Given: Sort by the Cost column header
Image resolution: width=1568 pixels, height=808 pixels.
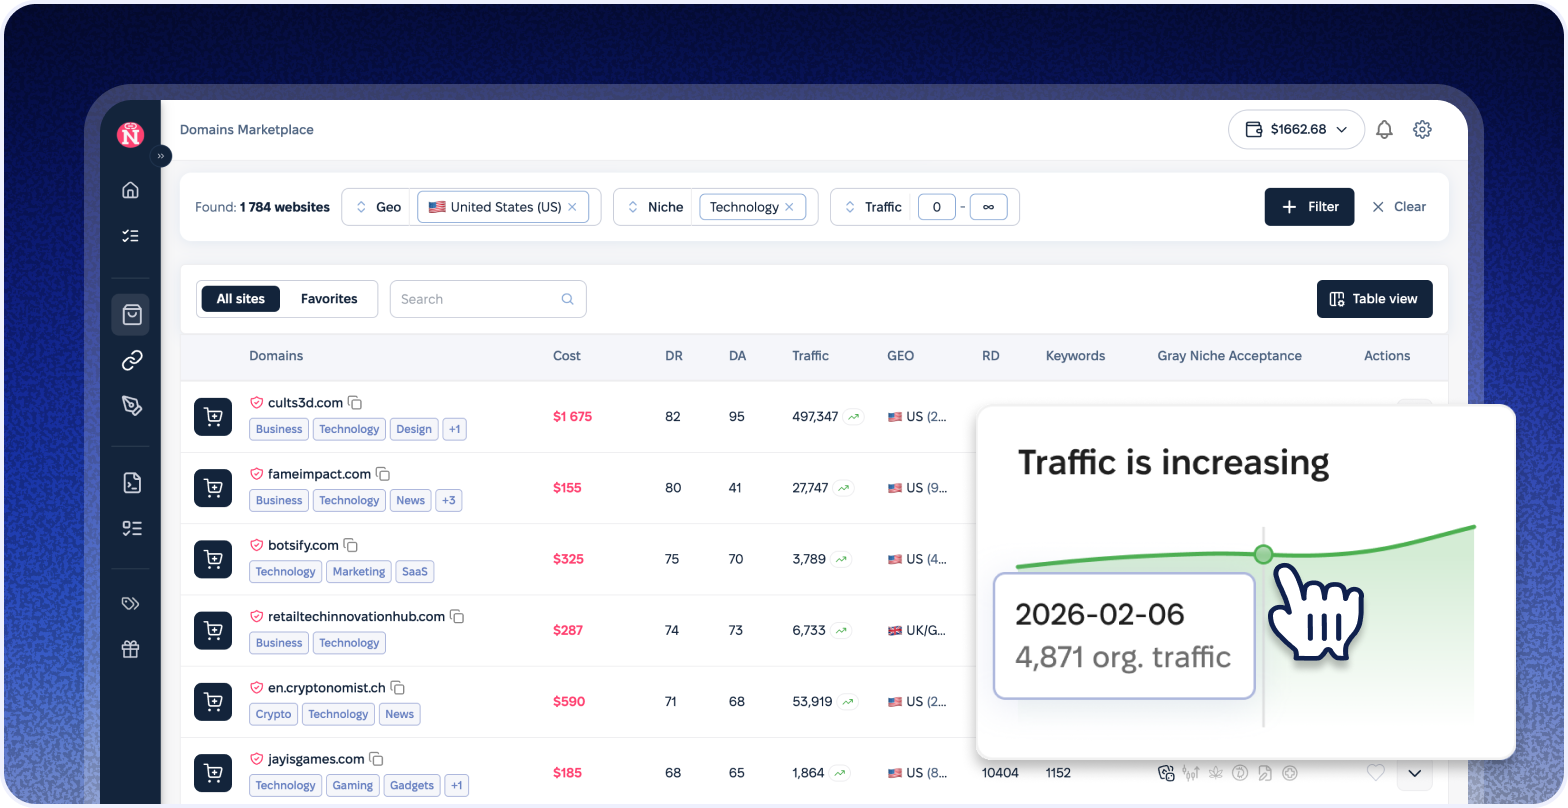Looking at the screenshot, I should point(567,356).
